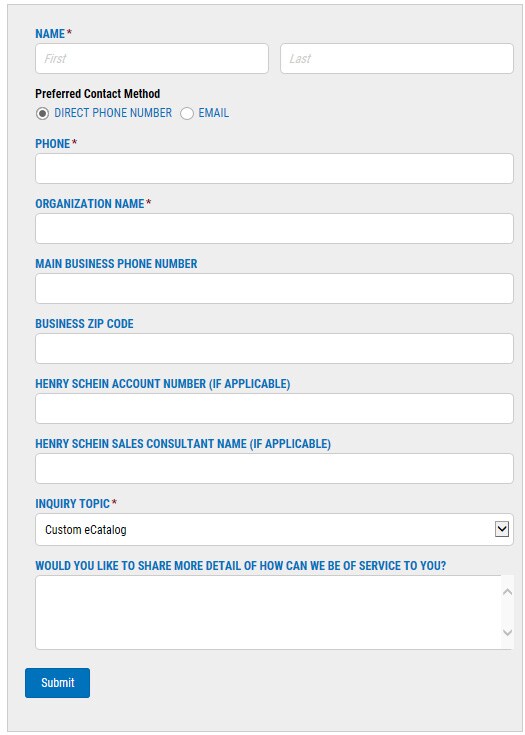Screen dimensions: 525x735
Task: Focus the Phone text field
Action: pos(274,168)
